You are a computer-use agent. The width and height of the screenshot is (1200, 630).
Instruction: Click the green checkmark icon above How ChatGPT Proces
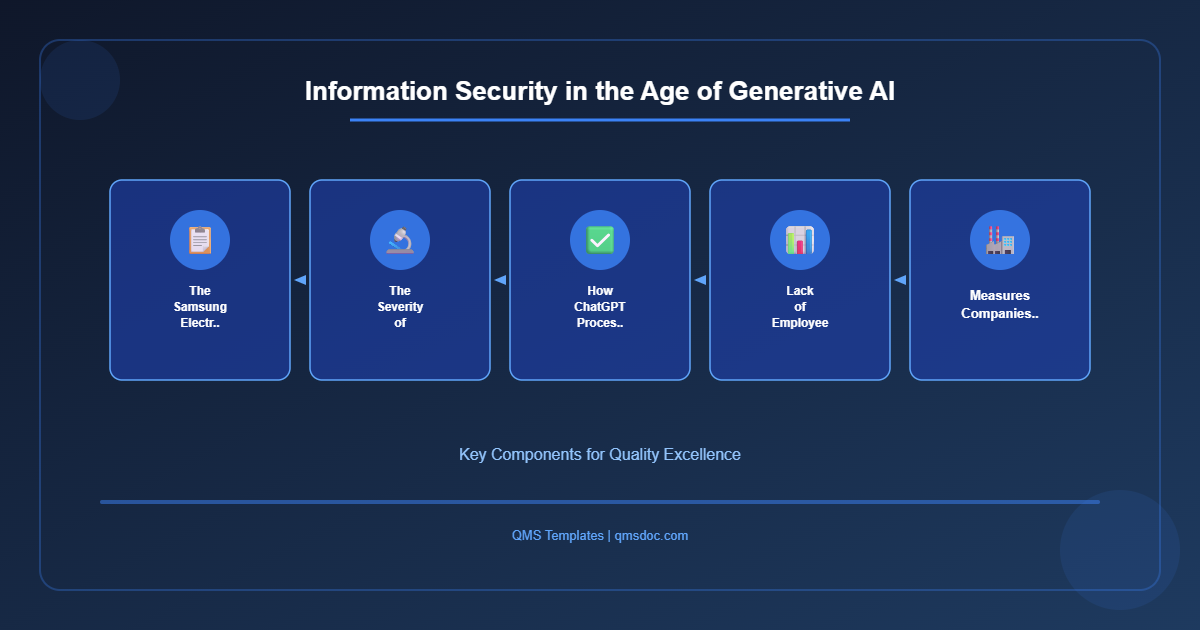(x=599, y=239)
